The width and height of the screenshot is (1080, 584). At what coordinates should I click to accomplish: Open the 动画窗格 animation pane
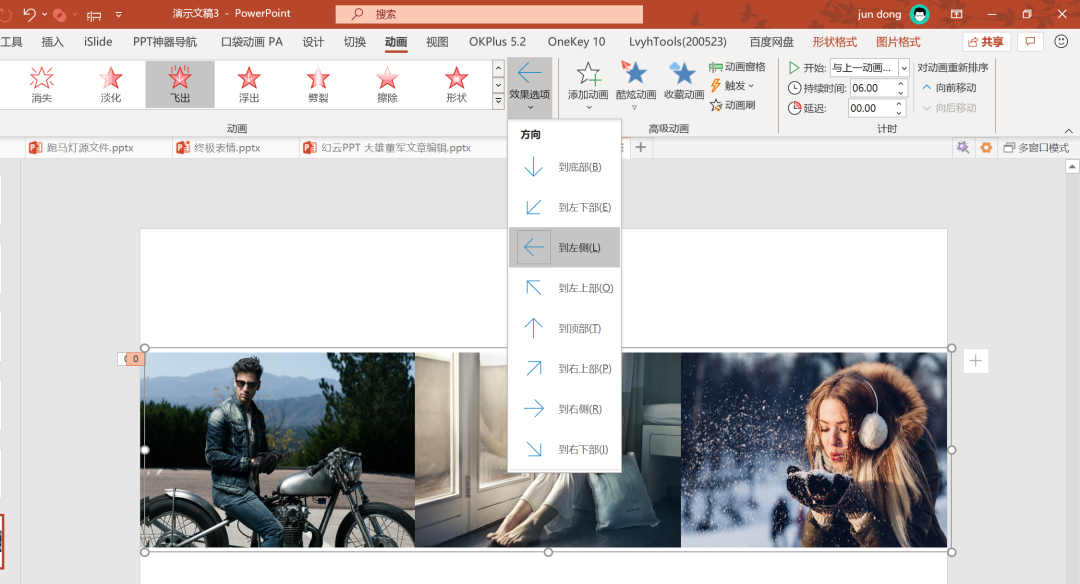pyautogui.click(x=737, y=67)
